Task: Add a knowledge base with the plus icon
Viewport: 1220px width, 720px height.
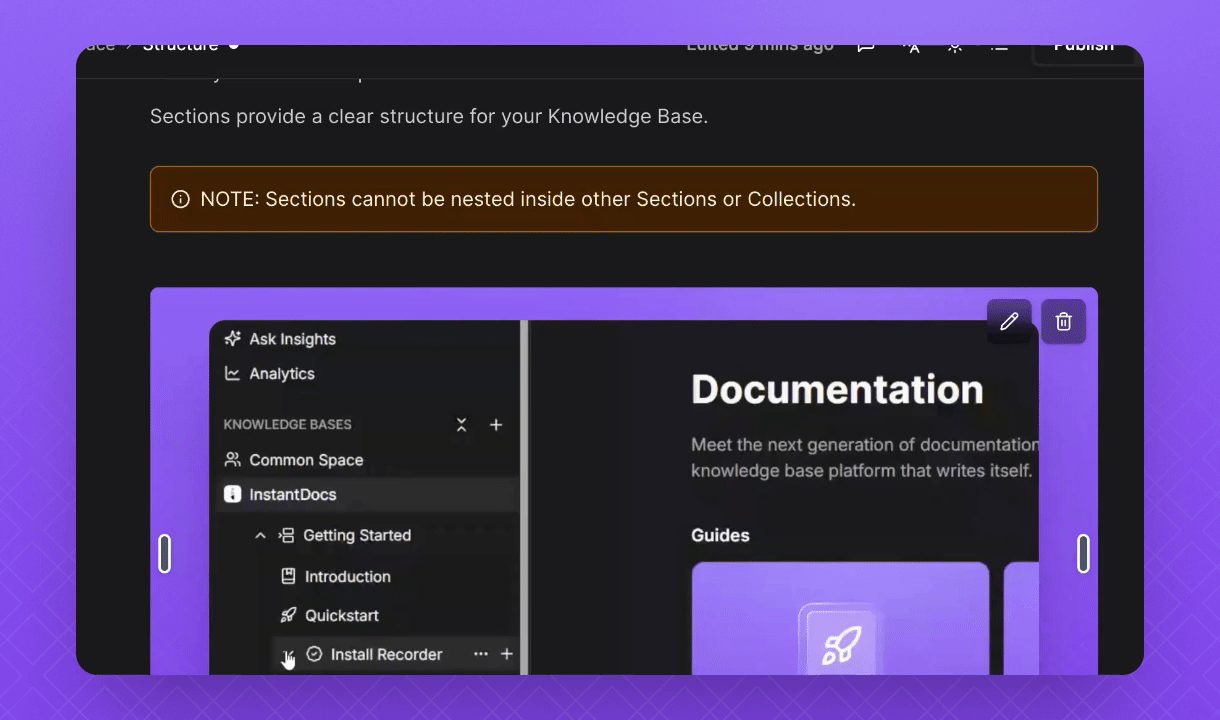Action: coord(496,425)
